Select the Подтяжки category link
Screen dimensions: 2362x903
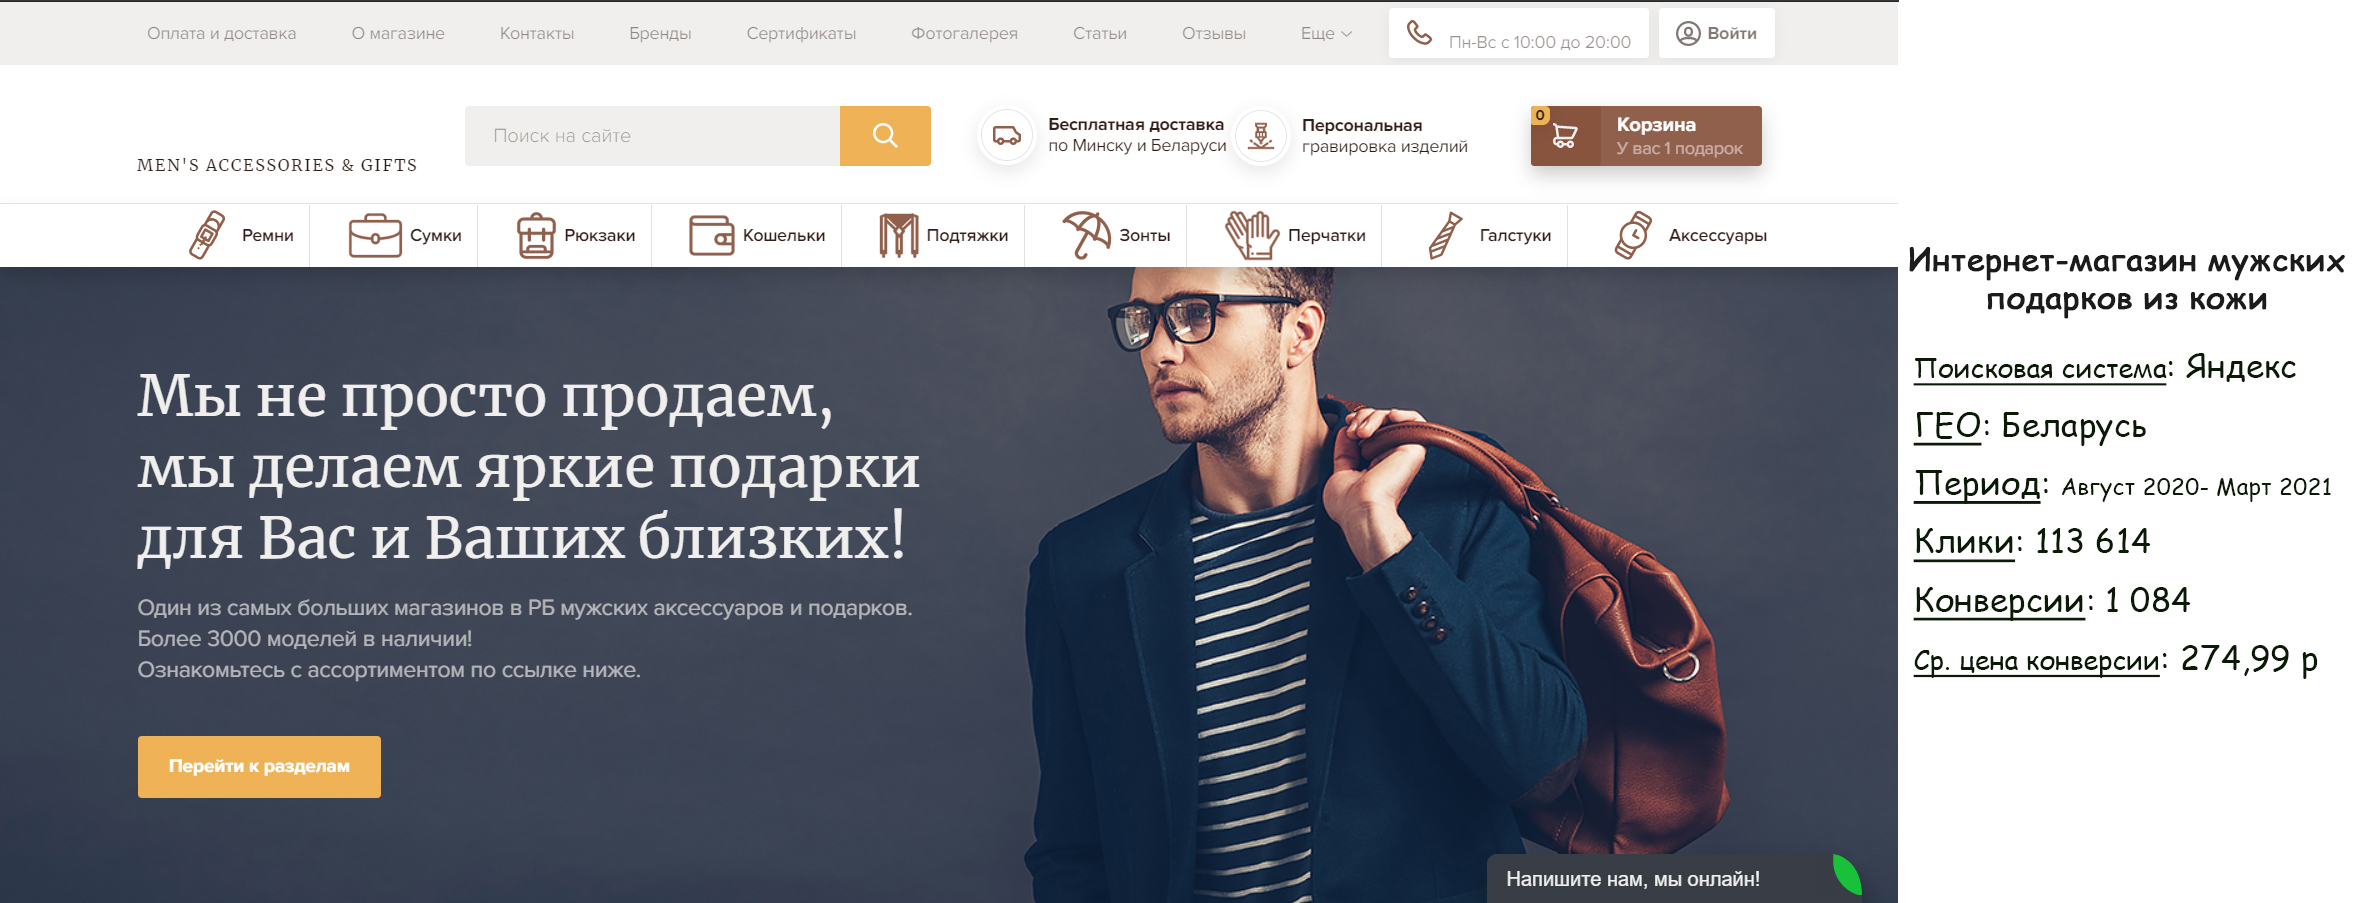click(944, 235)
